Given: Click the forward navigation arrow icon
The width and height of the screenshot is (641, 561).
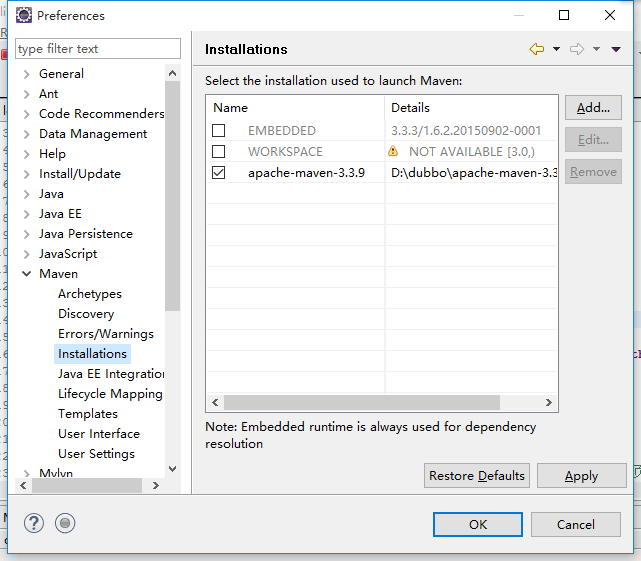Looking at the screenshot, I should (577, 49).
